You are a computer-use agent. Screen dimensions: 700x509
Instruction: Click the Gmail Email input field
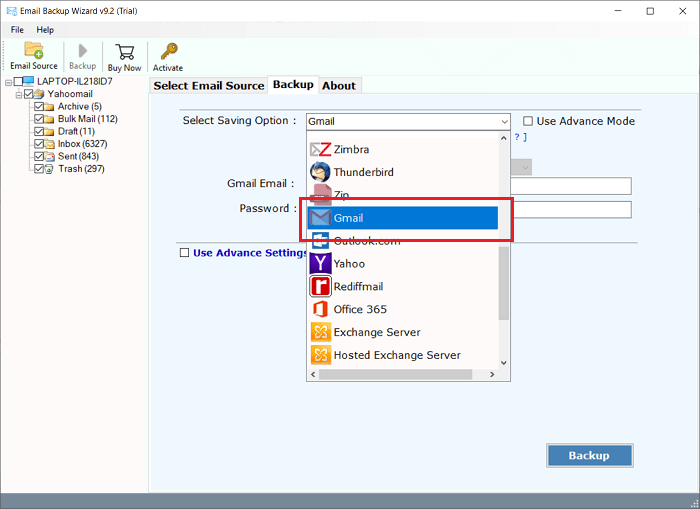pos(571,186)
